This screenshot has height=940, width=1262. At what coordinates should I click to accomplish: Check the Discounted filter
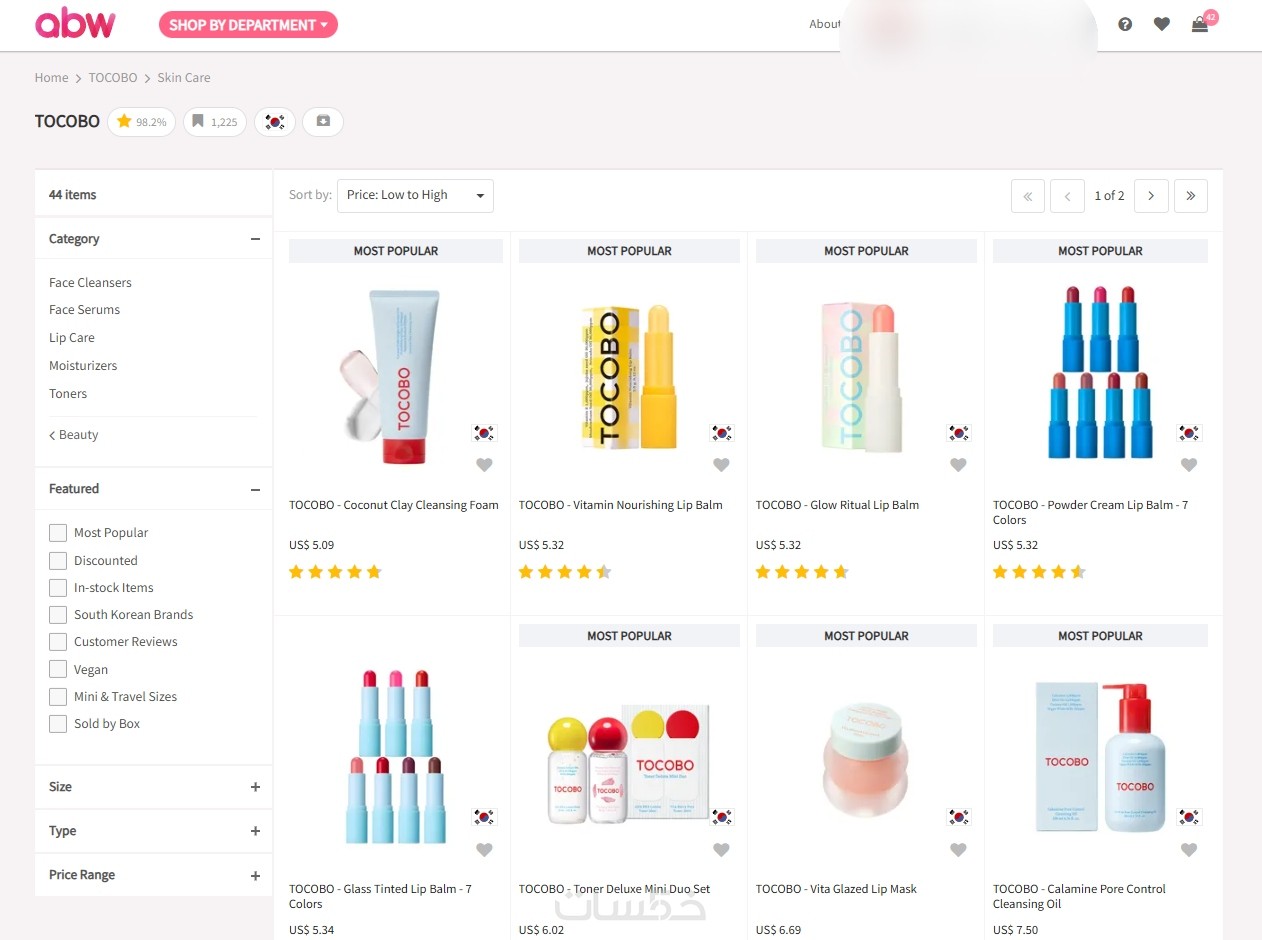pos(58,561)
